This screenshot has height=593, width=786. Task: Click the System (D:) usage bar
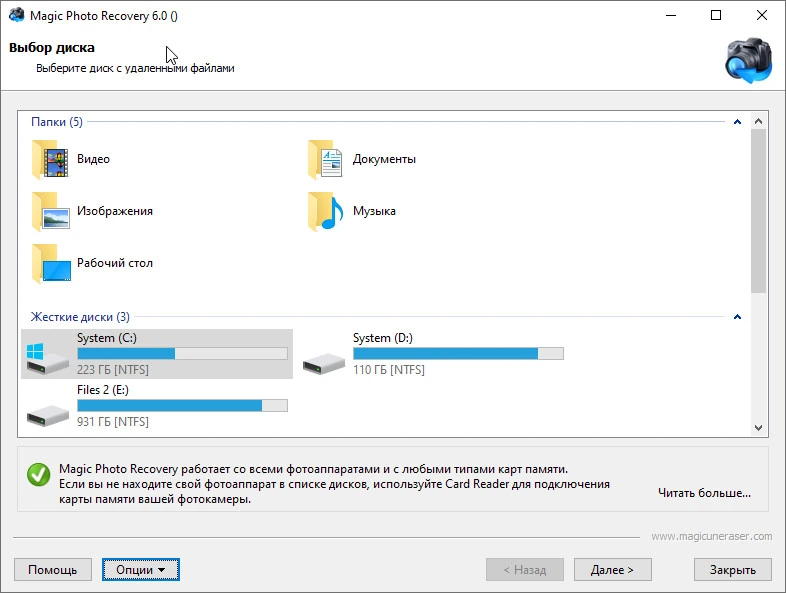click(x=458, y=354)
